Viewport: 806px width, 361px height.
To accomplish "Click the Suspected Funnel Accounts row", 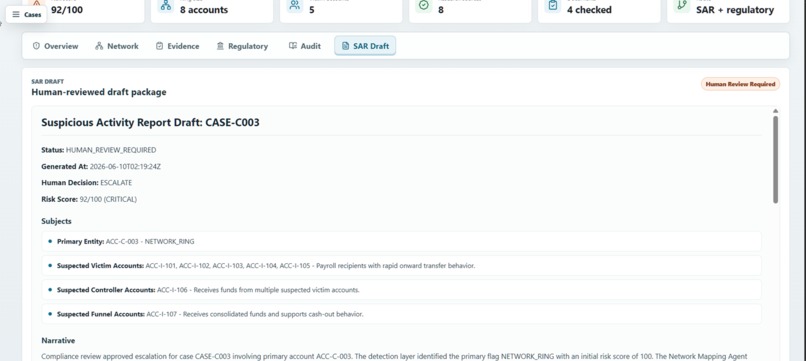I will (x=401, y=314).
